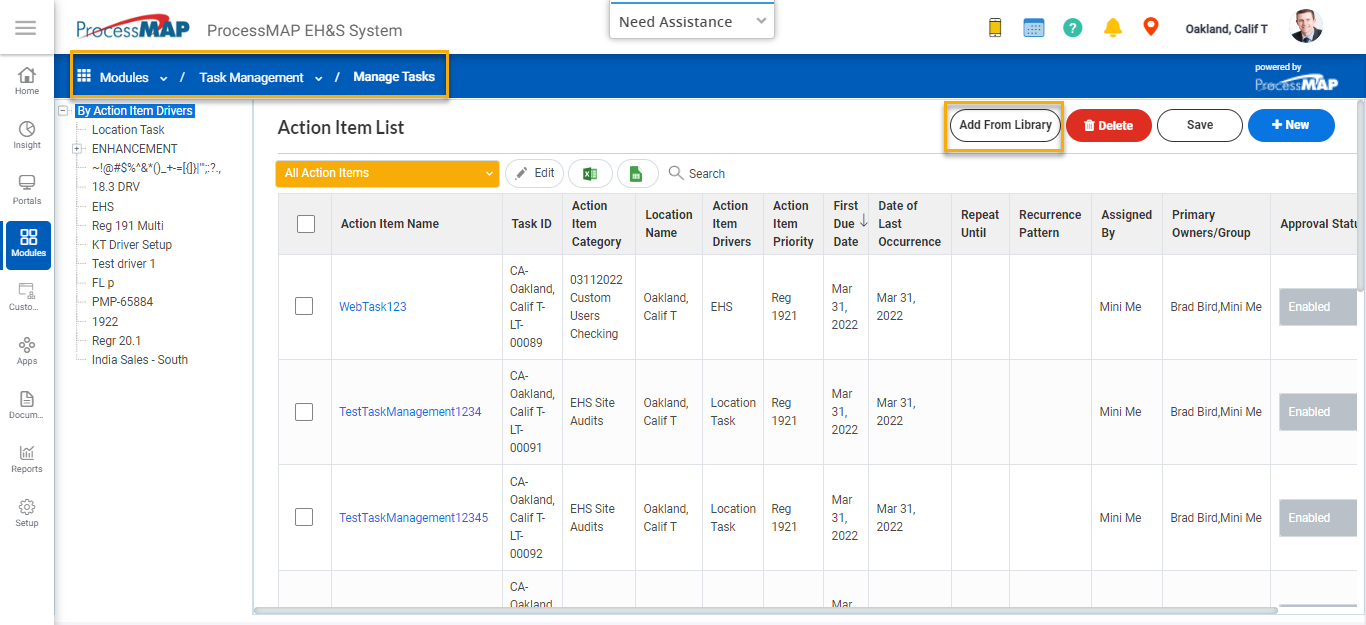Check the TestTaskManagement12345 row checkbox
Image resolution: width=1366 pixels, height=625 pixels.
coord(304,517)
